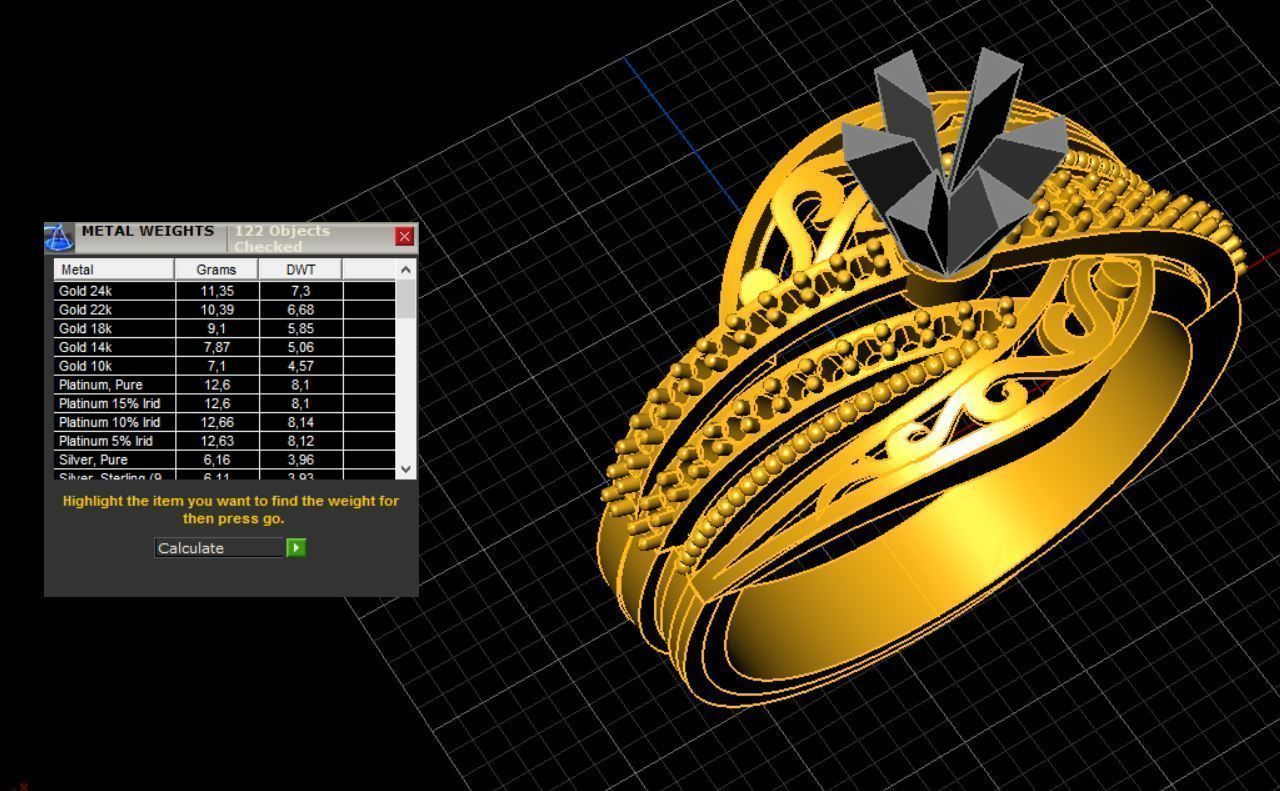Click the 11,35 grams cell

click(217, 291)
